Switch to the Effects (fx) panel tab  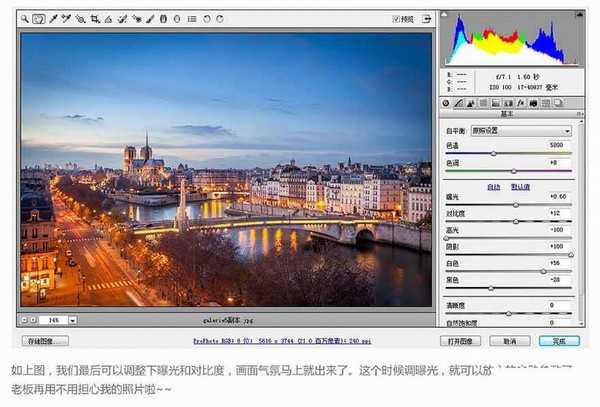[521, 103]
